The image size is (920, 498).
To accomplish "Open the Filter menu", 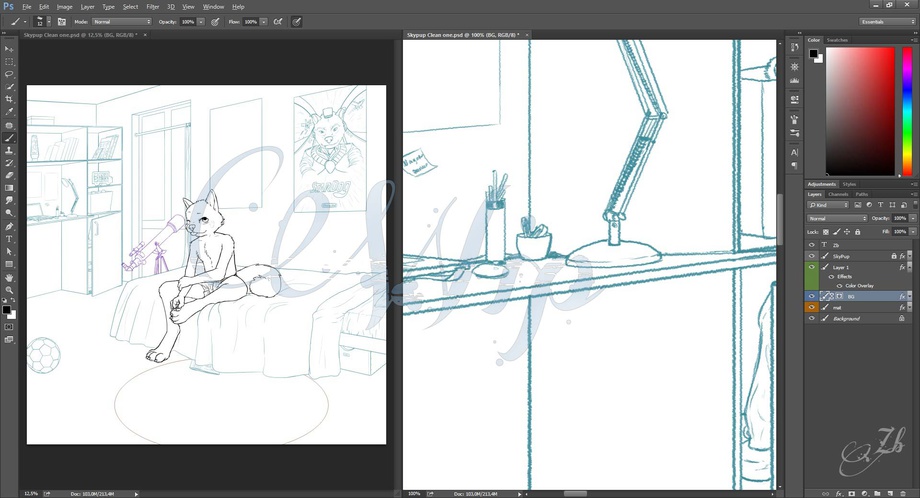I will [150, 6].
